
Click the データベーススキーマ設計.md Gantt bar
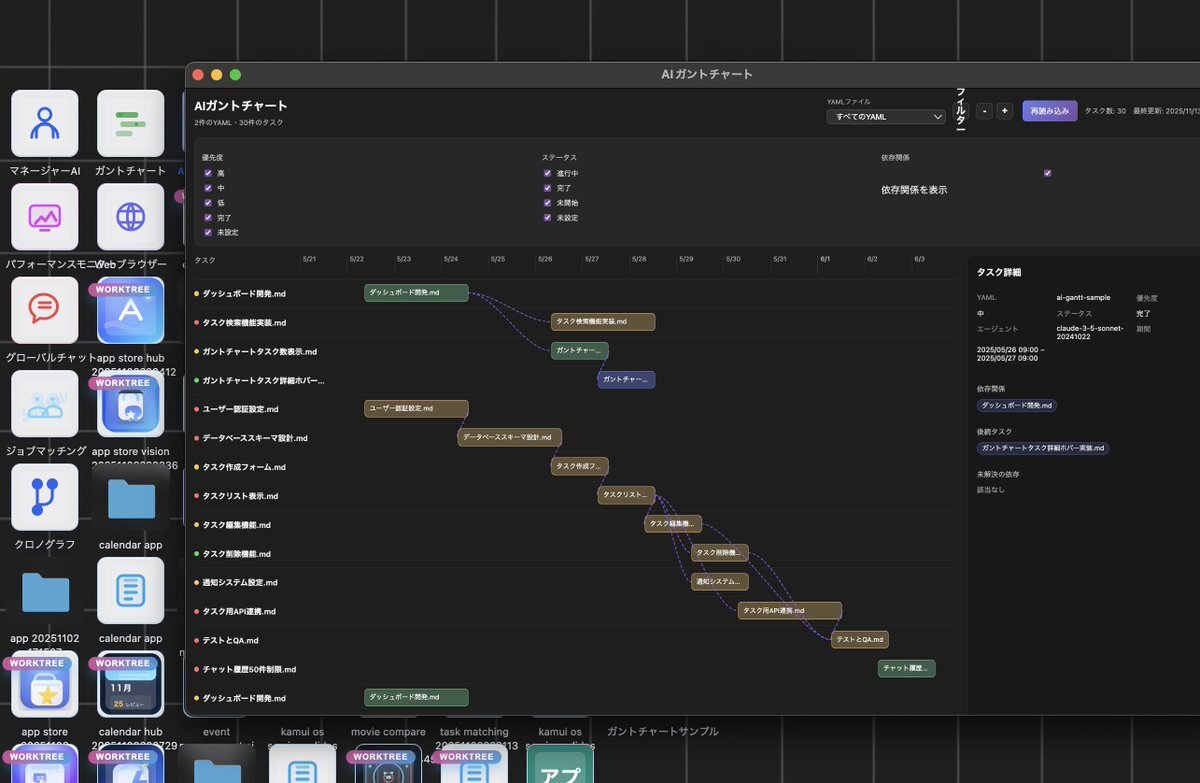[509, 437]
